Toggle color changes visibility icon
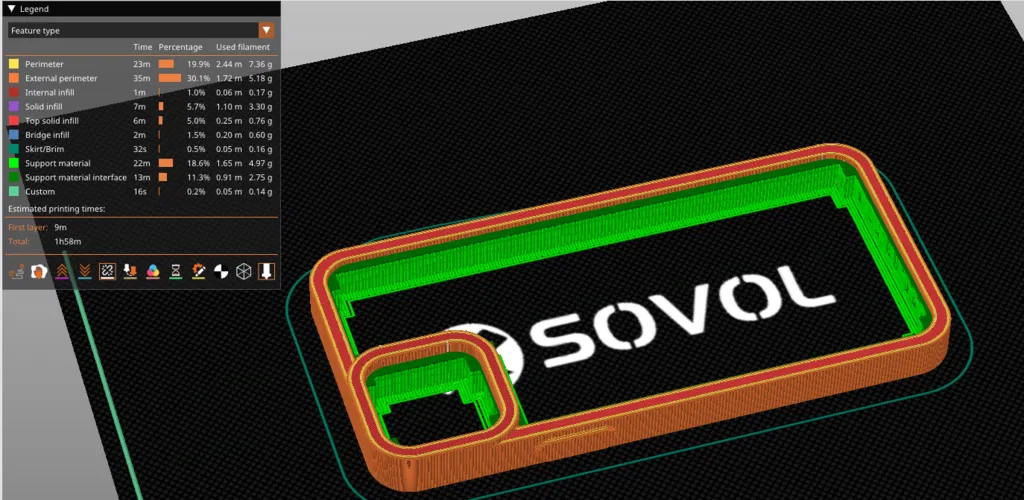This screenshot has height=500, width=1024. click(153, 272)
